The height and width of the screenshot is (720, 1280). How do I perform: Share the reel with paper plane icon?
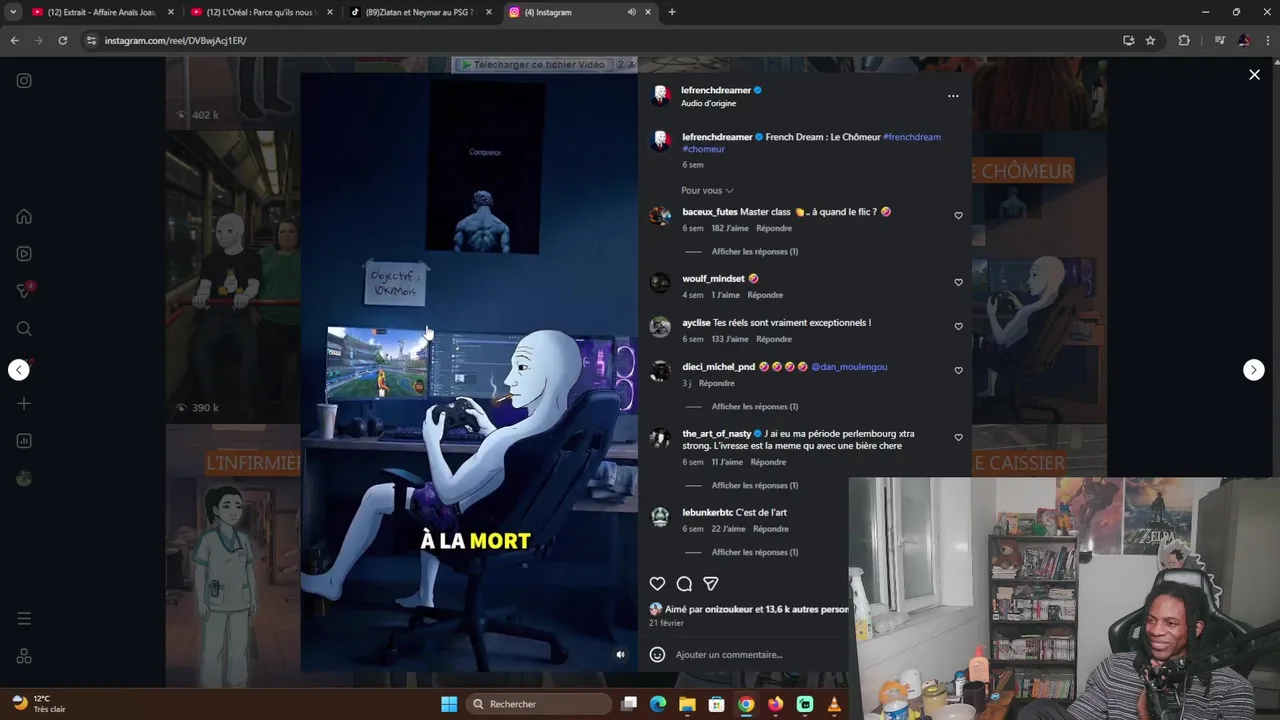pos(711,584)
